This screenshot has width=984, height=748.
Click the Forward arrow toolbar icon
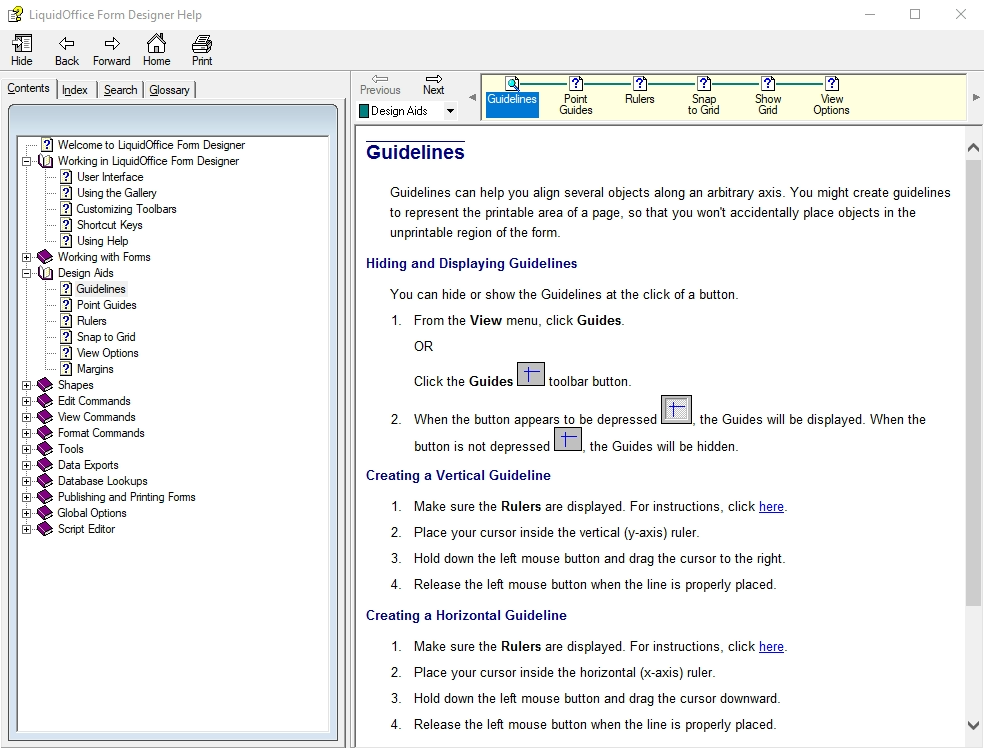112,43
